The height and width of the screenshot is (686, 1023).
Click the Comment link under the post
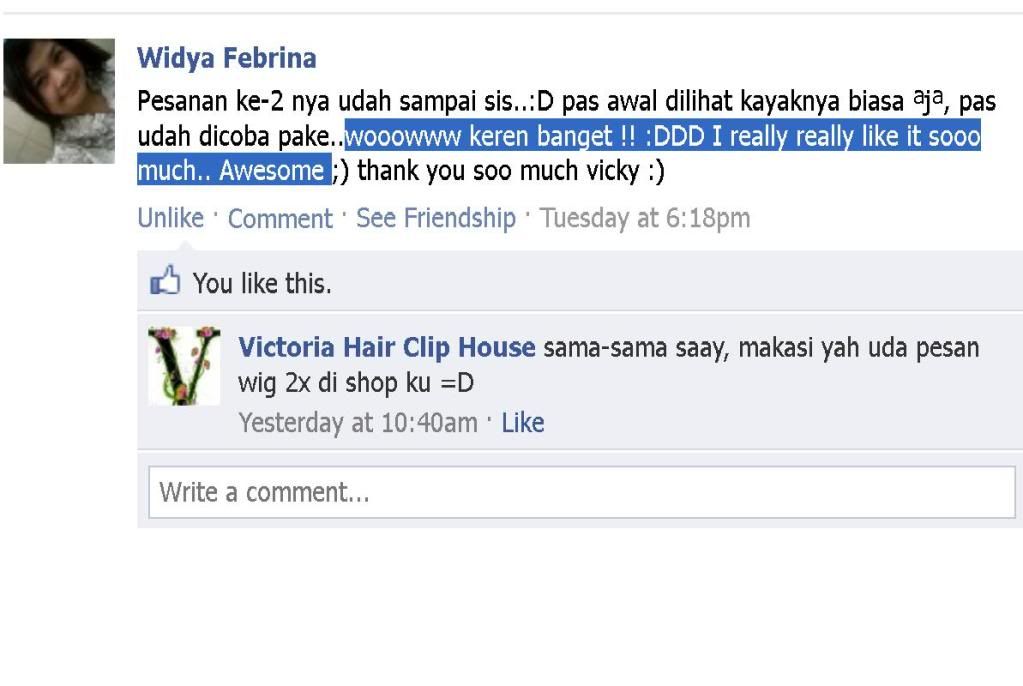[x=280, y=219]
